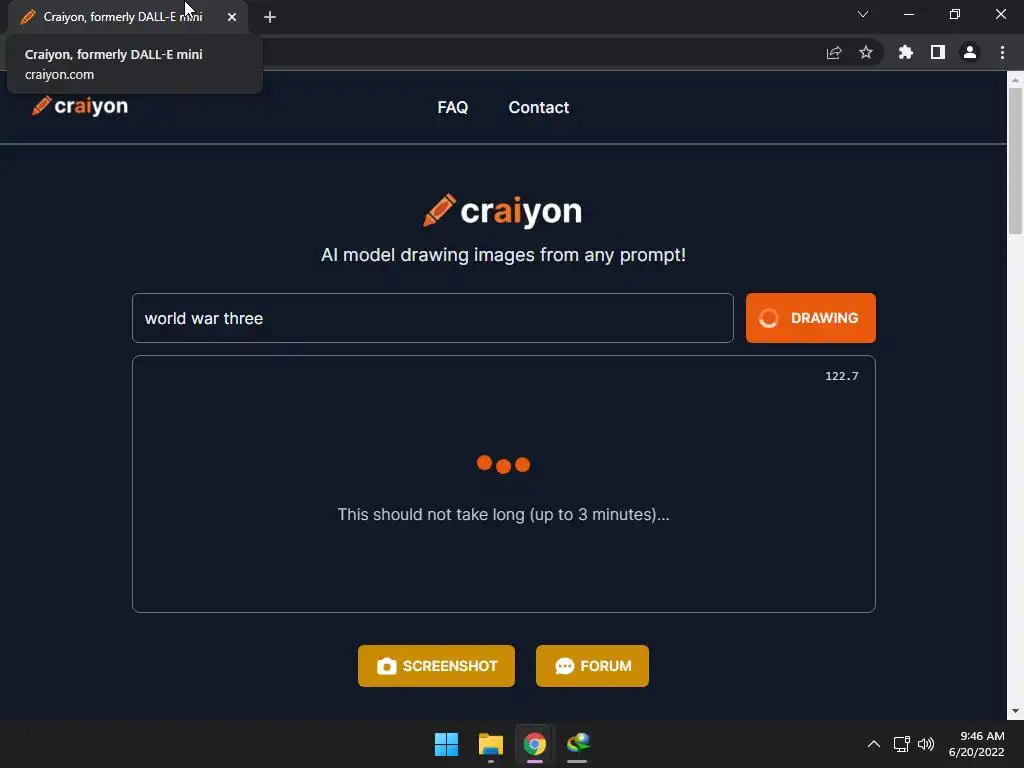Open the Chrome profile icon
The image size is (1024, 768).
(970, 52)
